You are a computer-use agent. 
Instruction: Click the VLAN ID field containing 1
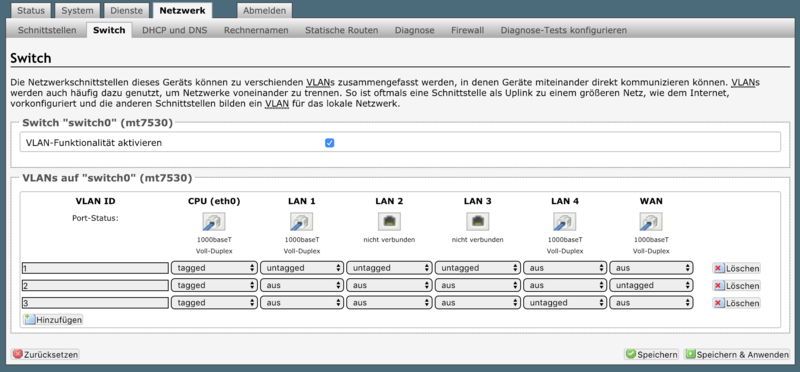click(95, 268)
